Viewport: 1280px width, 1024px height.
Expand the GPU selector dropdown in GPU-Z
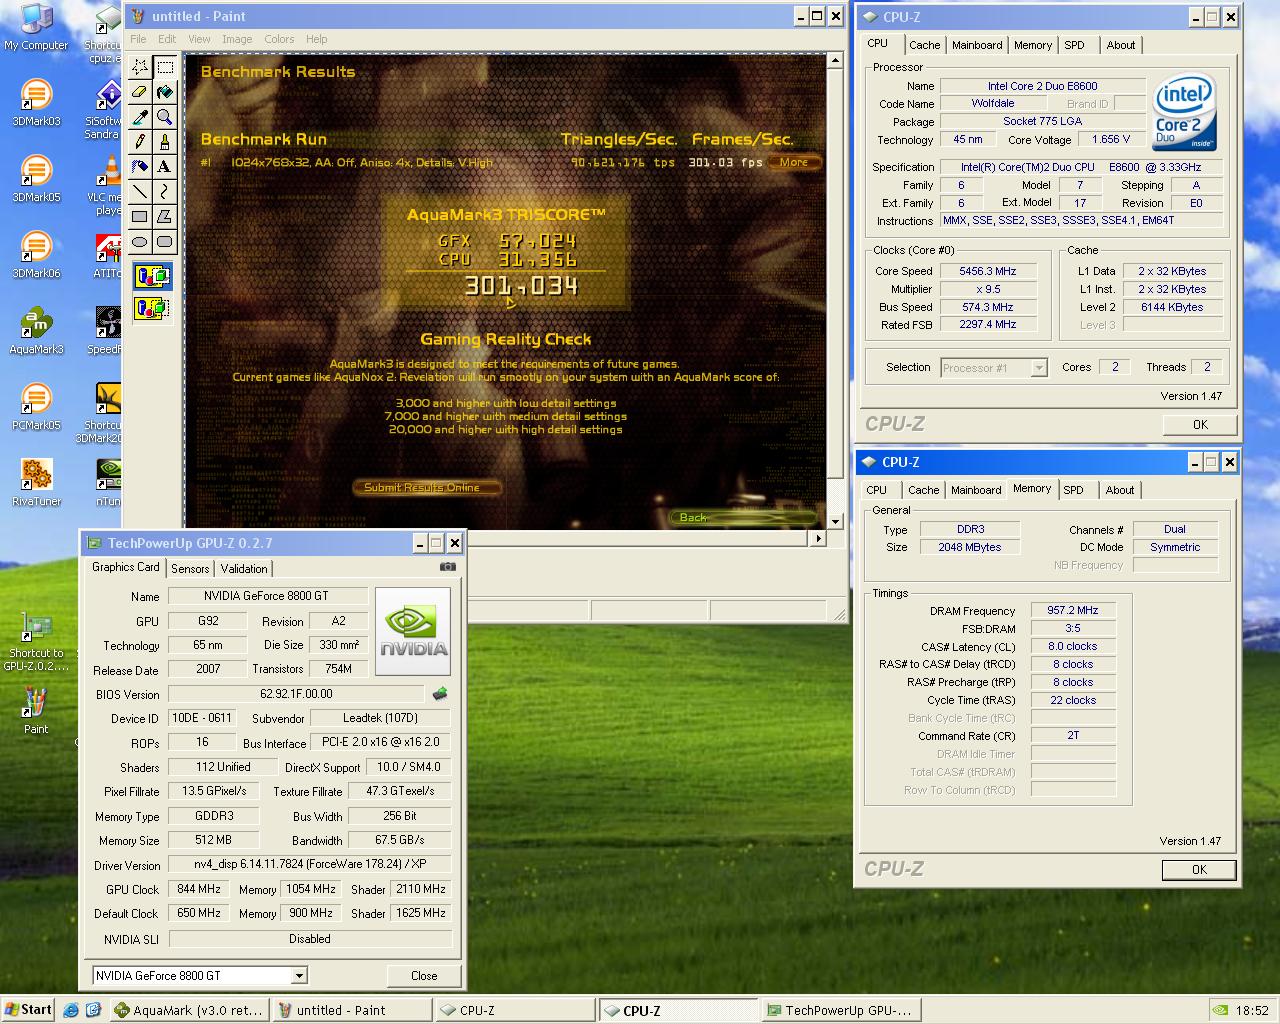299,976
